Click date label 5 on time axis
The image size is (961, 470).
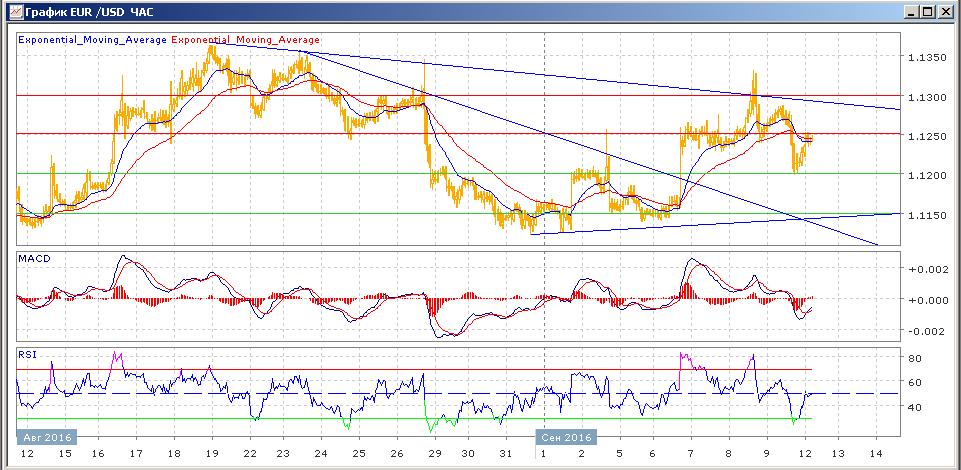pos(620,454)
